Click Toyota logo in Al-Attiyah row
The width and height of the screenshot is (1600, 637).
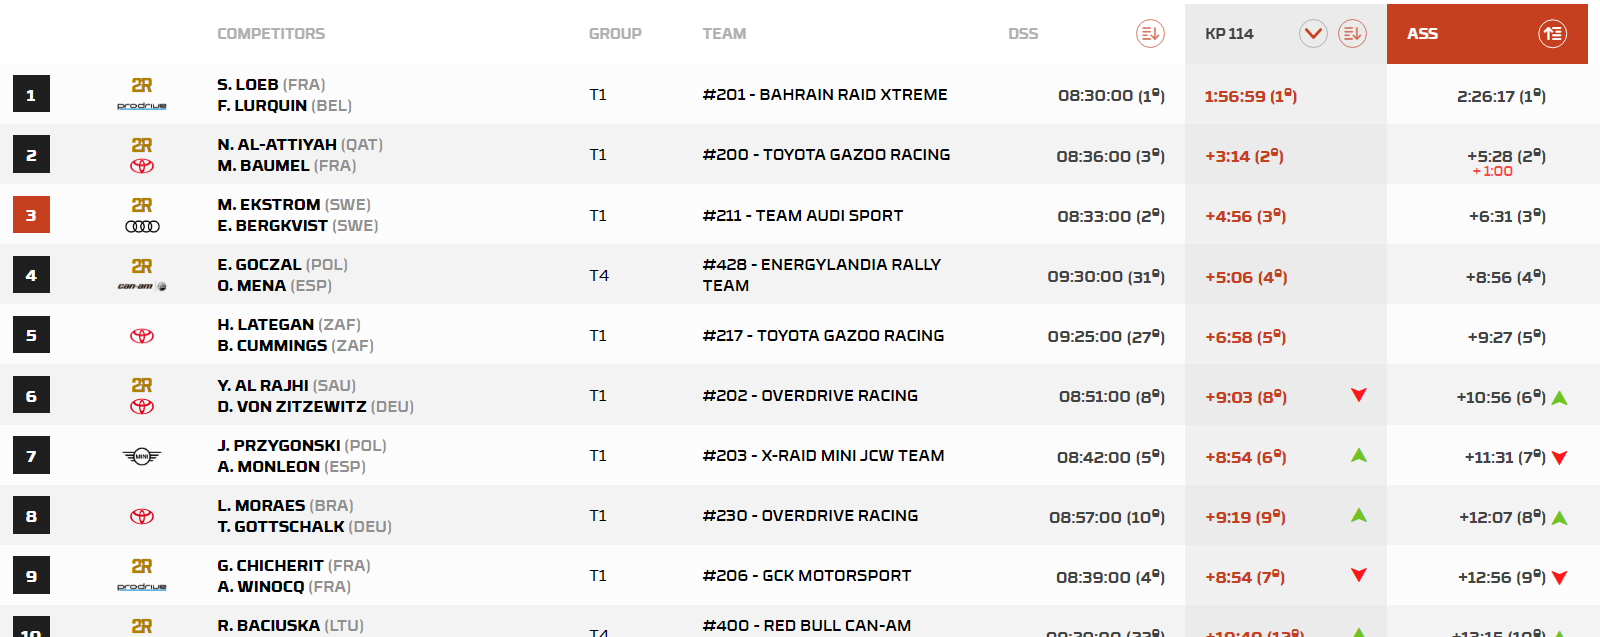pos(142,166)
